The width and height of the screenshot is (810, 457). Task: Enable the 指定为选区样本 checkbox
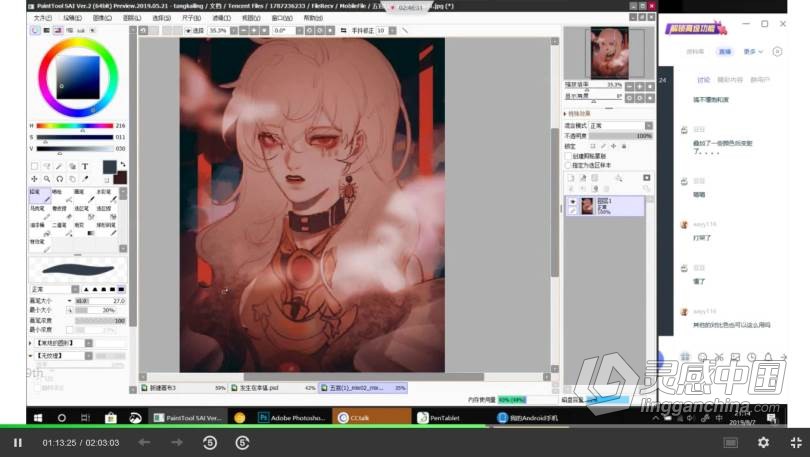[568, 165]
